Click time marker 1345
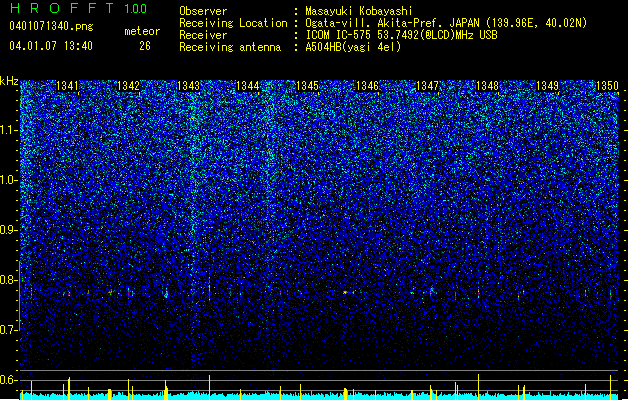 tap(307, 86)
